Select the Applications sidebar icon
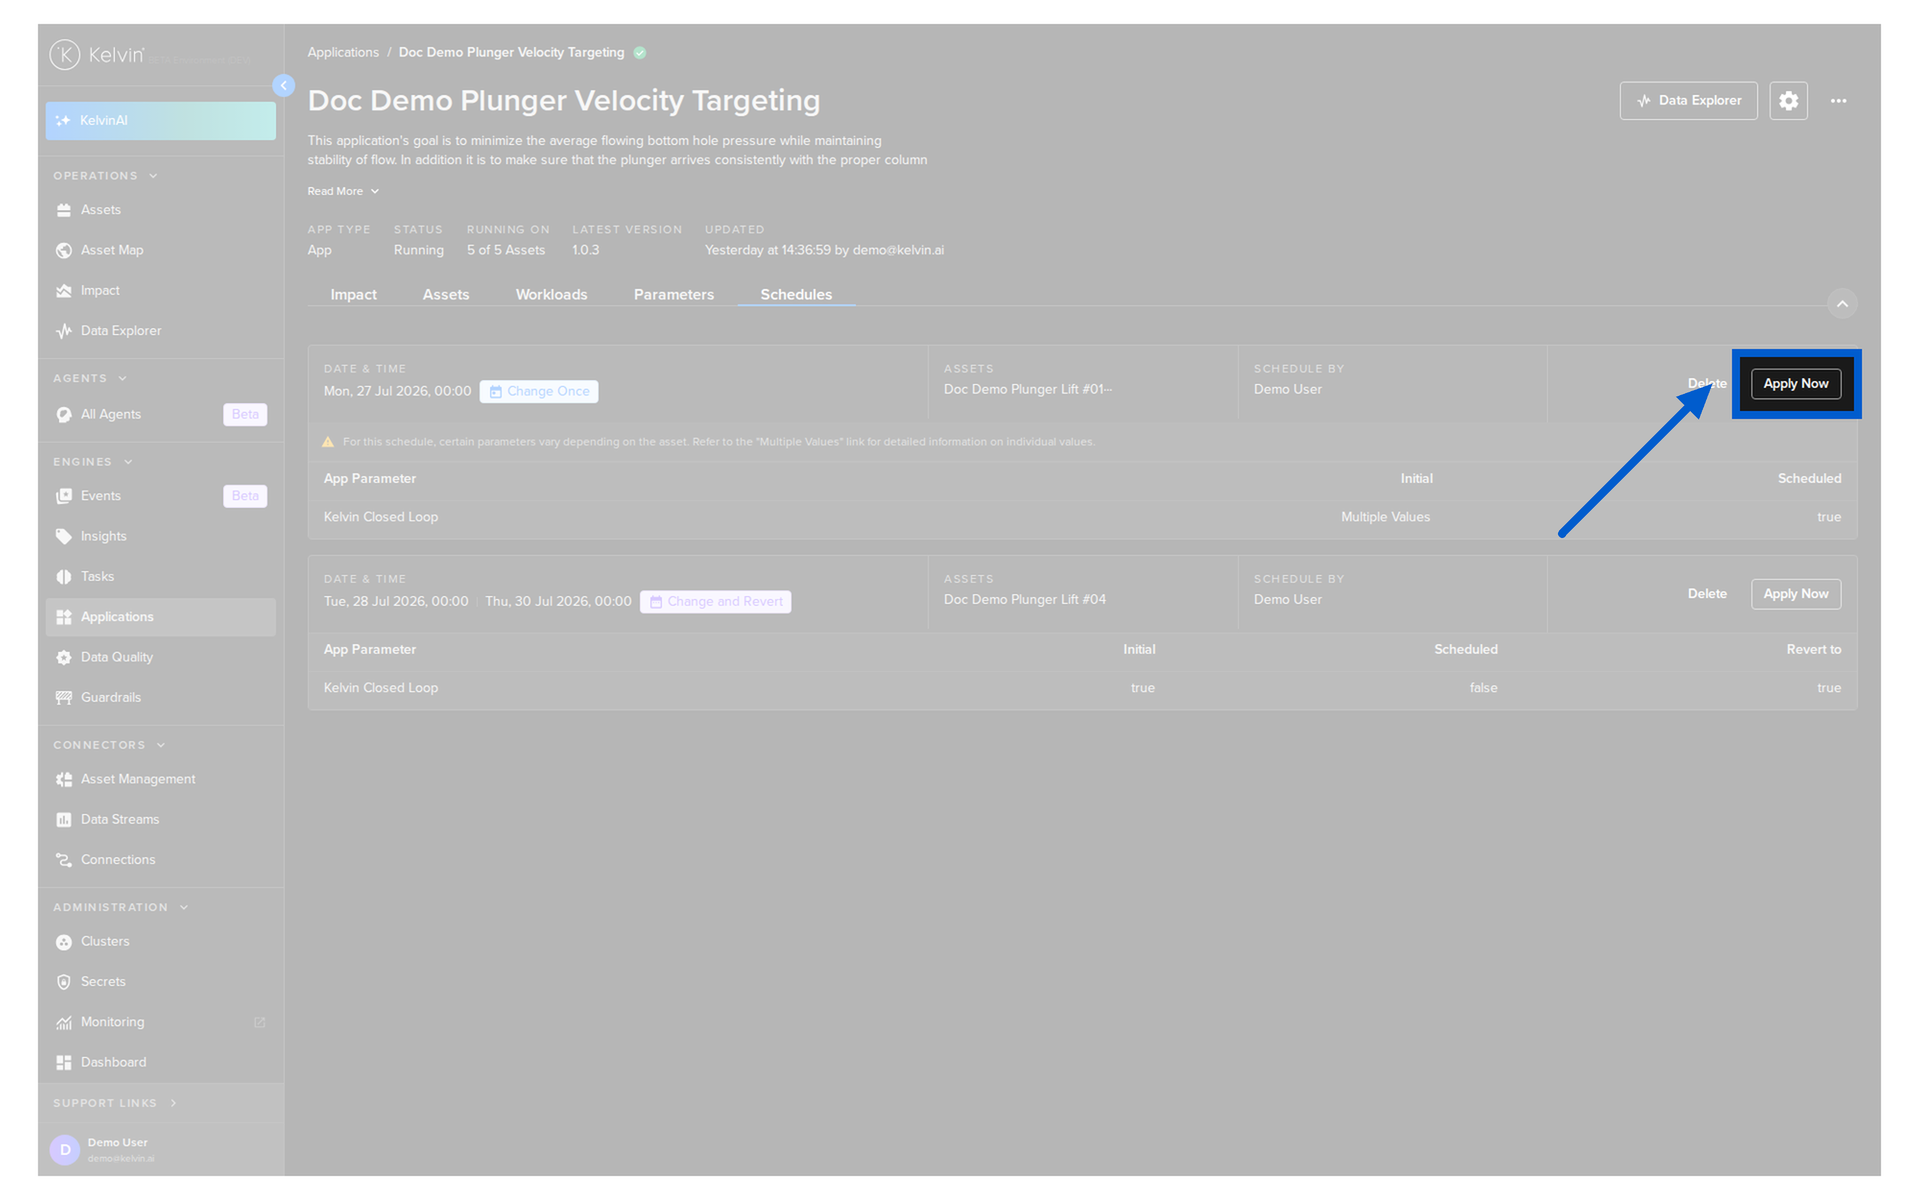This screenshot has height=1200, width=1920. coord(64,617)
